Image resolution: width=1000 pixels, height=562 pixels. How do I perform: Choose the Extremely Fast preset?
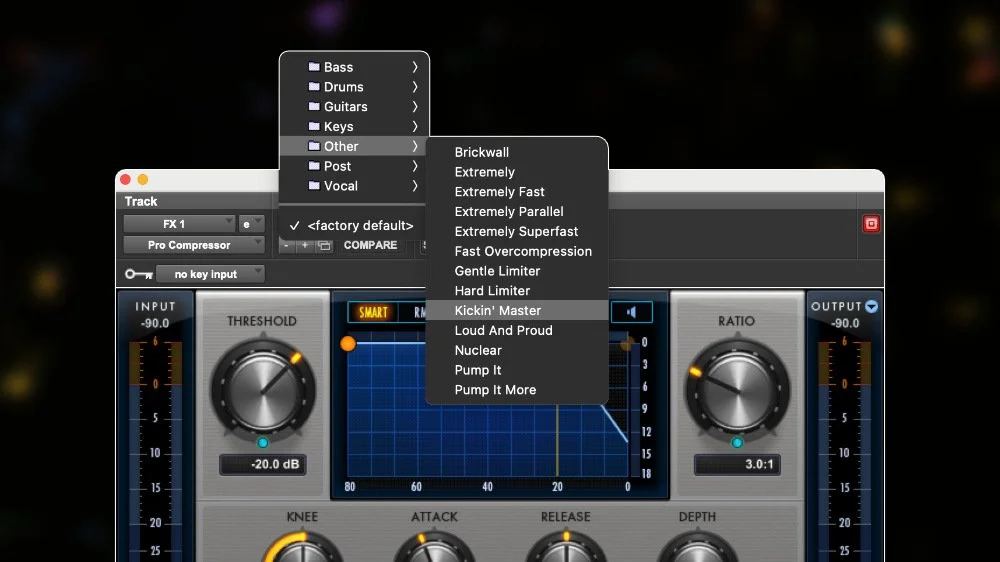[517, 192]
